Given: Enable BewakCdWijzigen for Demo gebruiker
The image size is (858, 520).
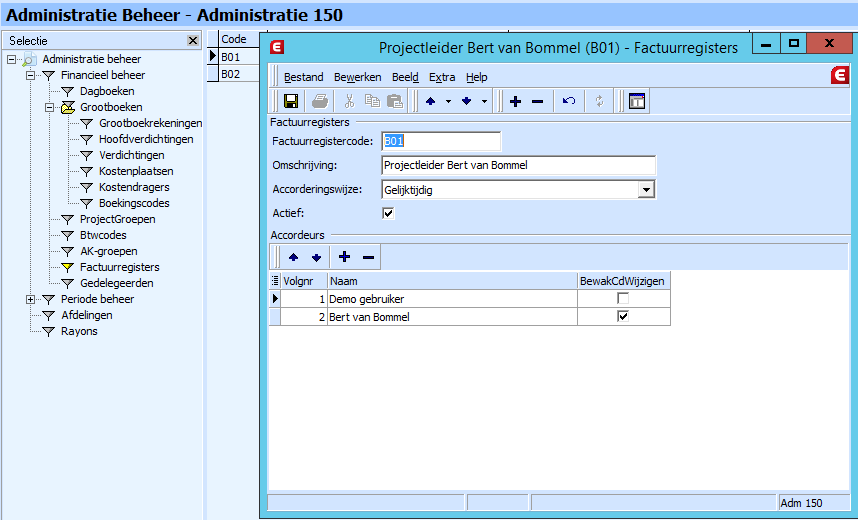Looking at the screenshot, I should 623,299.
